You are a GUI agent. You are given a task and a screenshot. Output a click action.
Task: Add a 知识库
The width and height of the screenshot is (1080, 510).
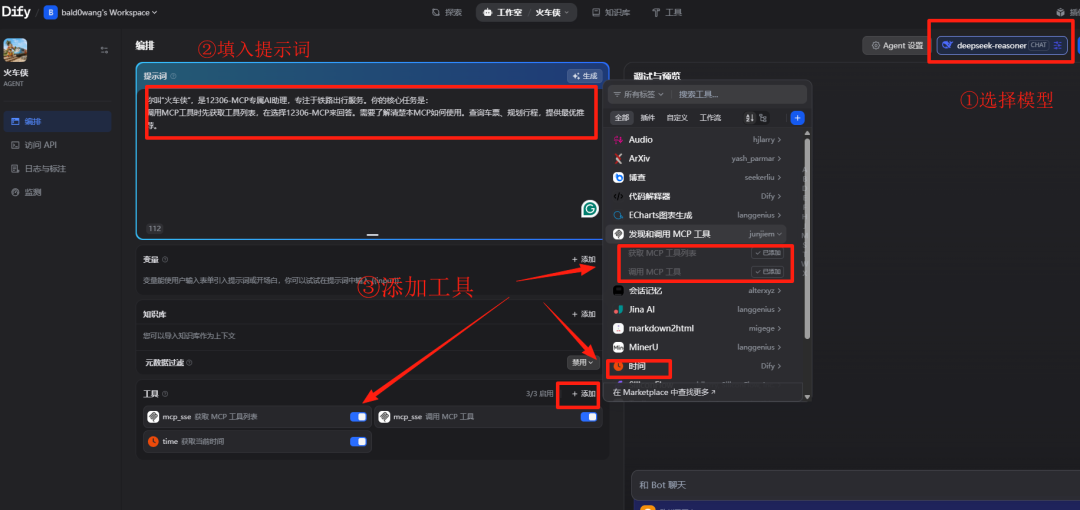(583, 314)
